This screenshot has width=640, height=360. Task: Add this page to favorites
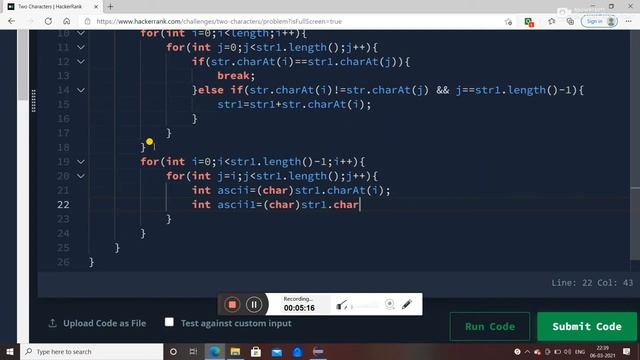click(x=508, y=22)
